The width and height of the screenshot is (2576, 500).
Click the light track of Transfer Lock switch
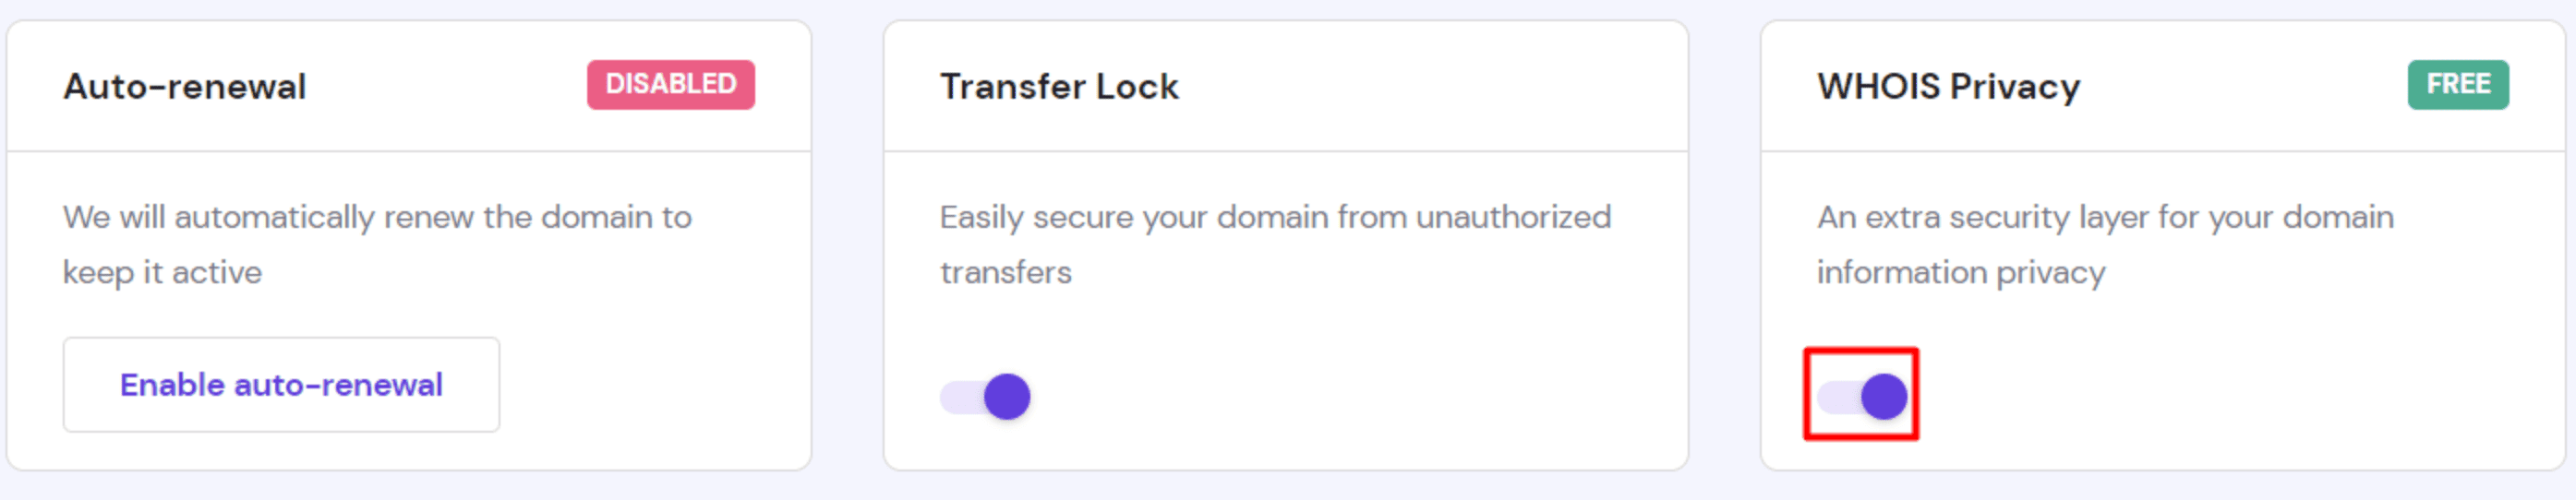point(958,397)
